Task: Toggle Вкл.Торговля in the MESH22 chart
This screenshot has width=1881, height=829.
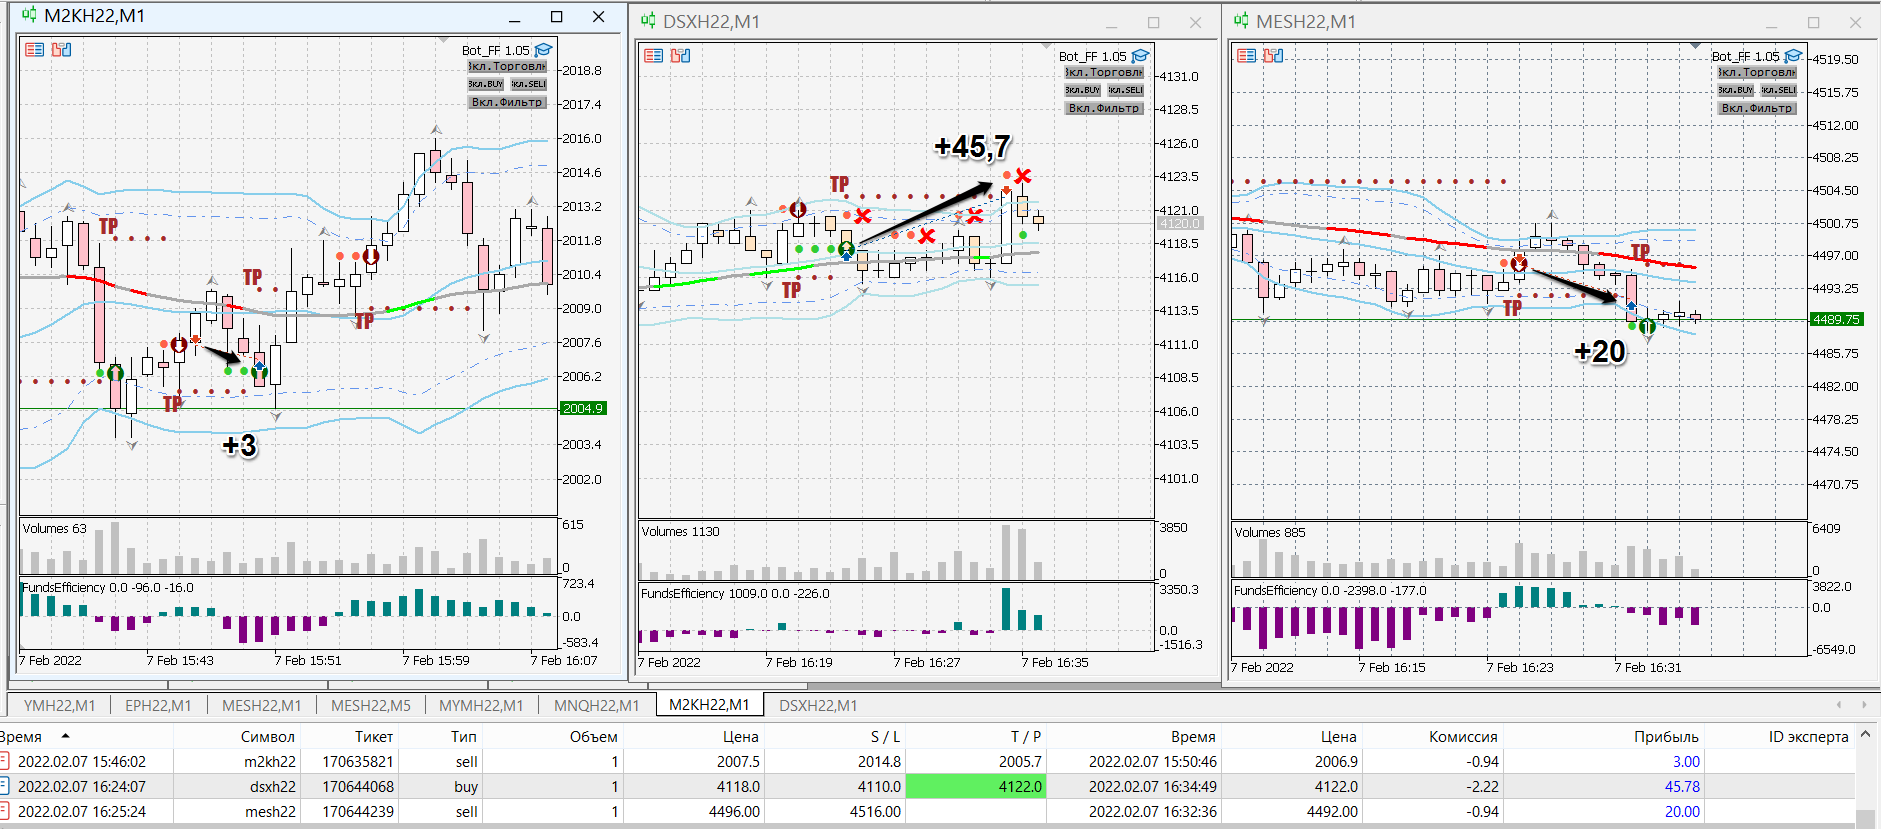Action: point(1757,72)
